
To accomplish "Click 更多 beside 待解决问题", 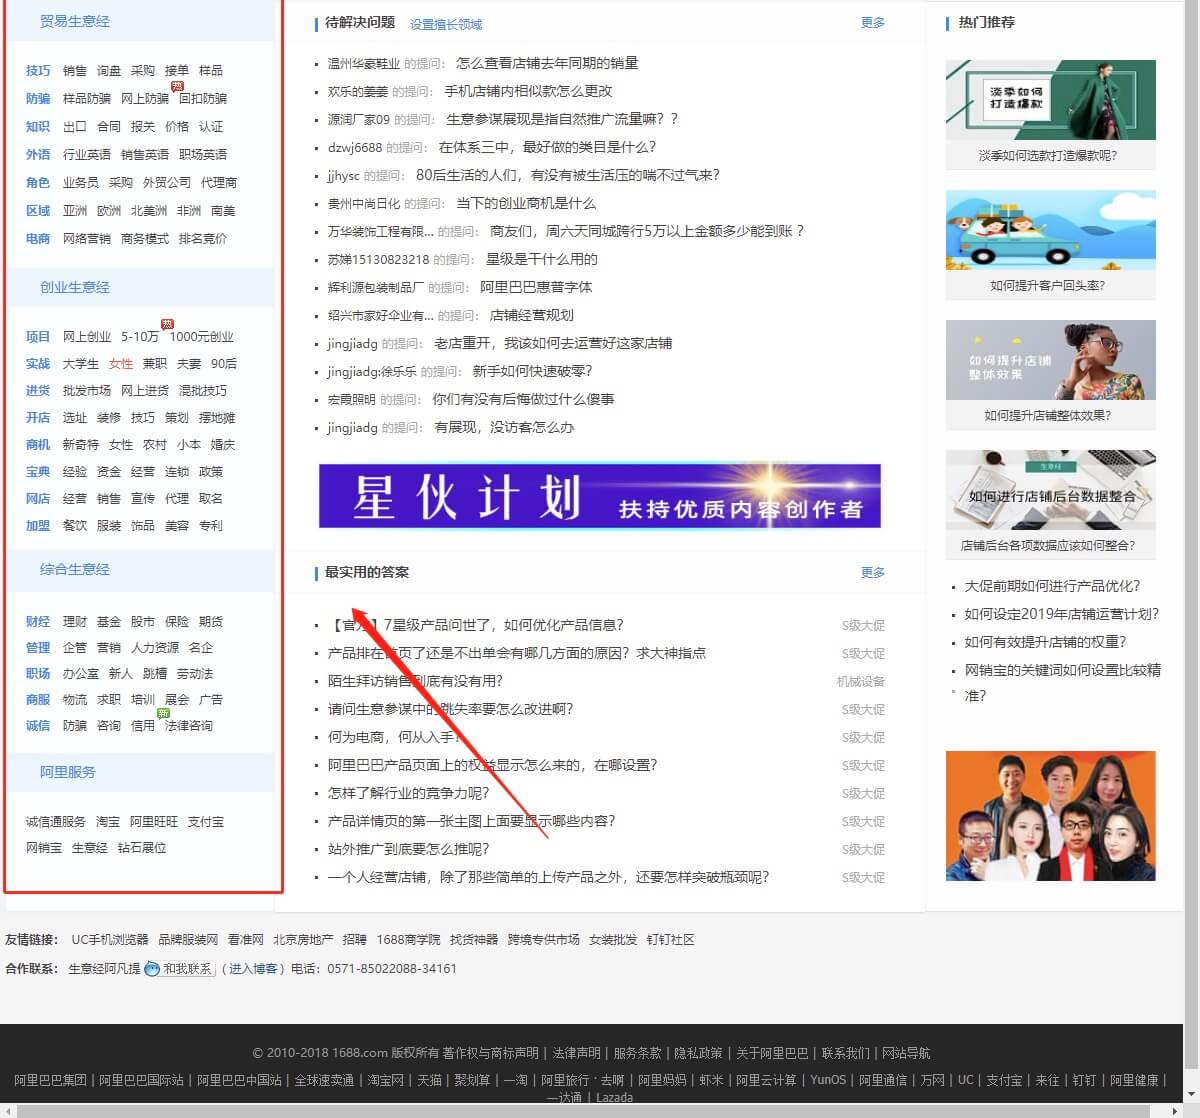I will click(871, 22).
